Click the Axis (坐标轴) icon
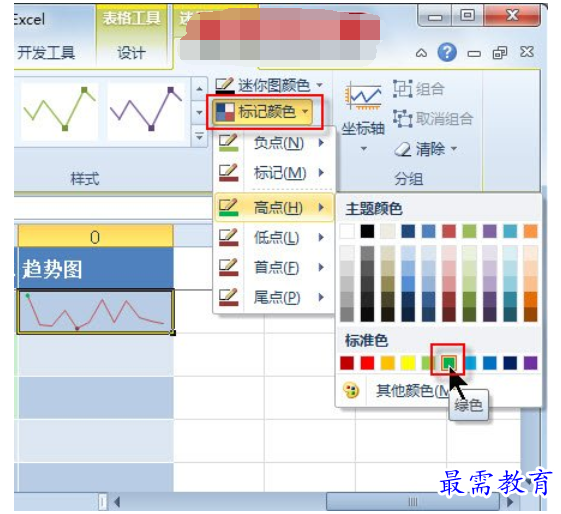Screen dimensions: 561x514 [x=363, y=96]
